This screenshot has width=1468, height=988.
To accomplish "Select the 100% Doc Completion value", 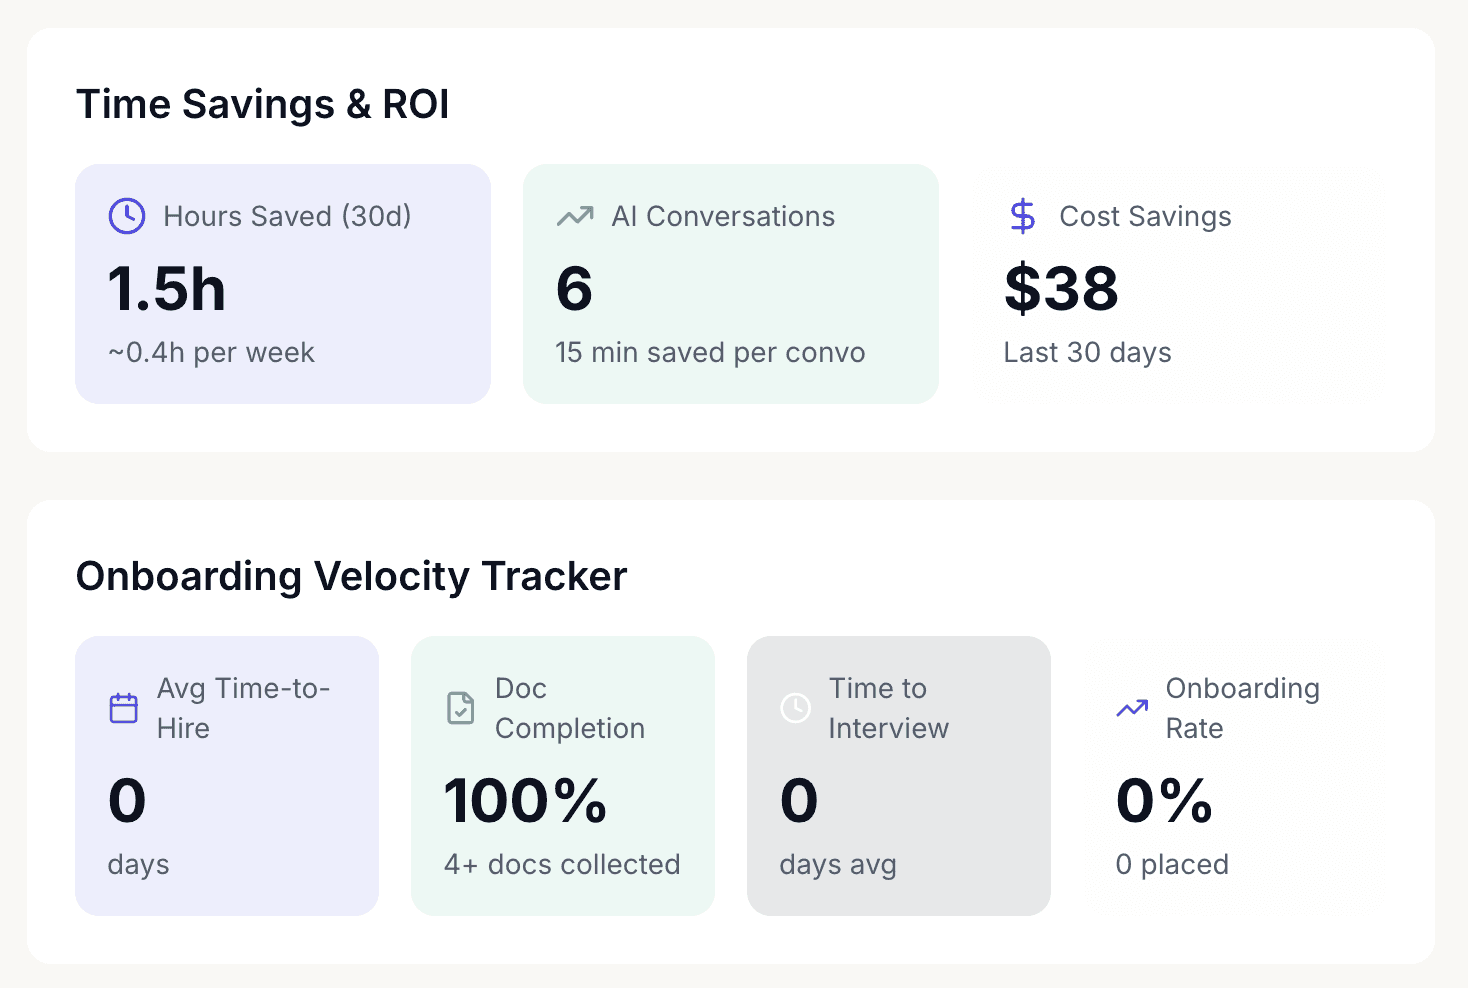I will coord(525,800).
